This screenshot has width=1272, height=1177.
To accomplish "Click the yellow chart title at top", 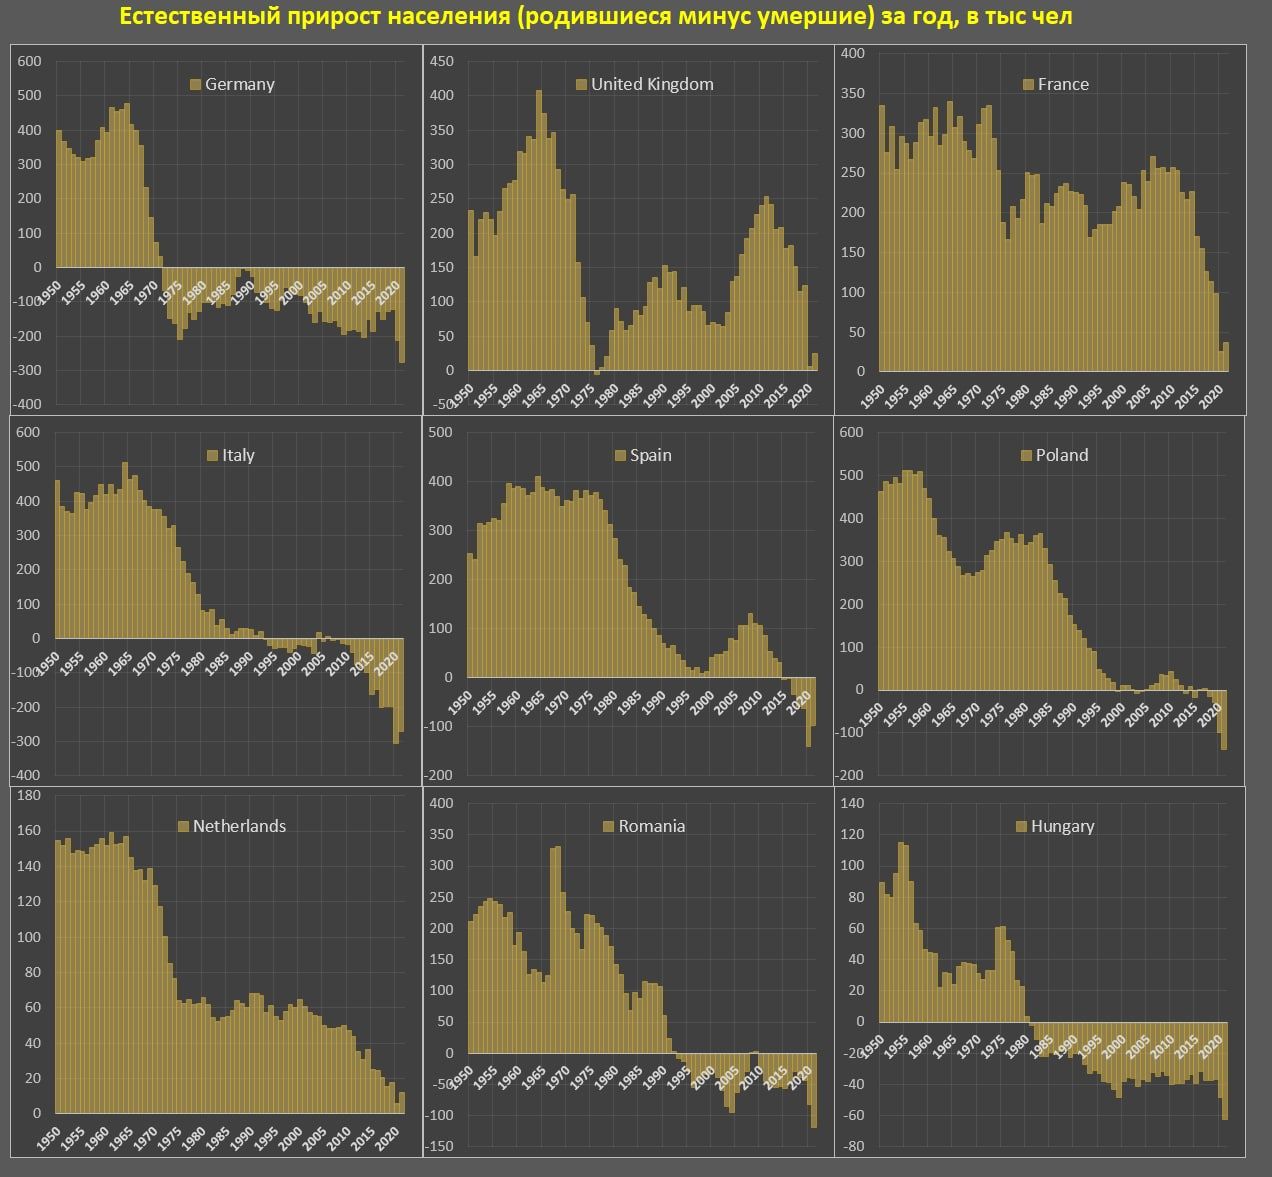I will coord(596,17).
